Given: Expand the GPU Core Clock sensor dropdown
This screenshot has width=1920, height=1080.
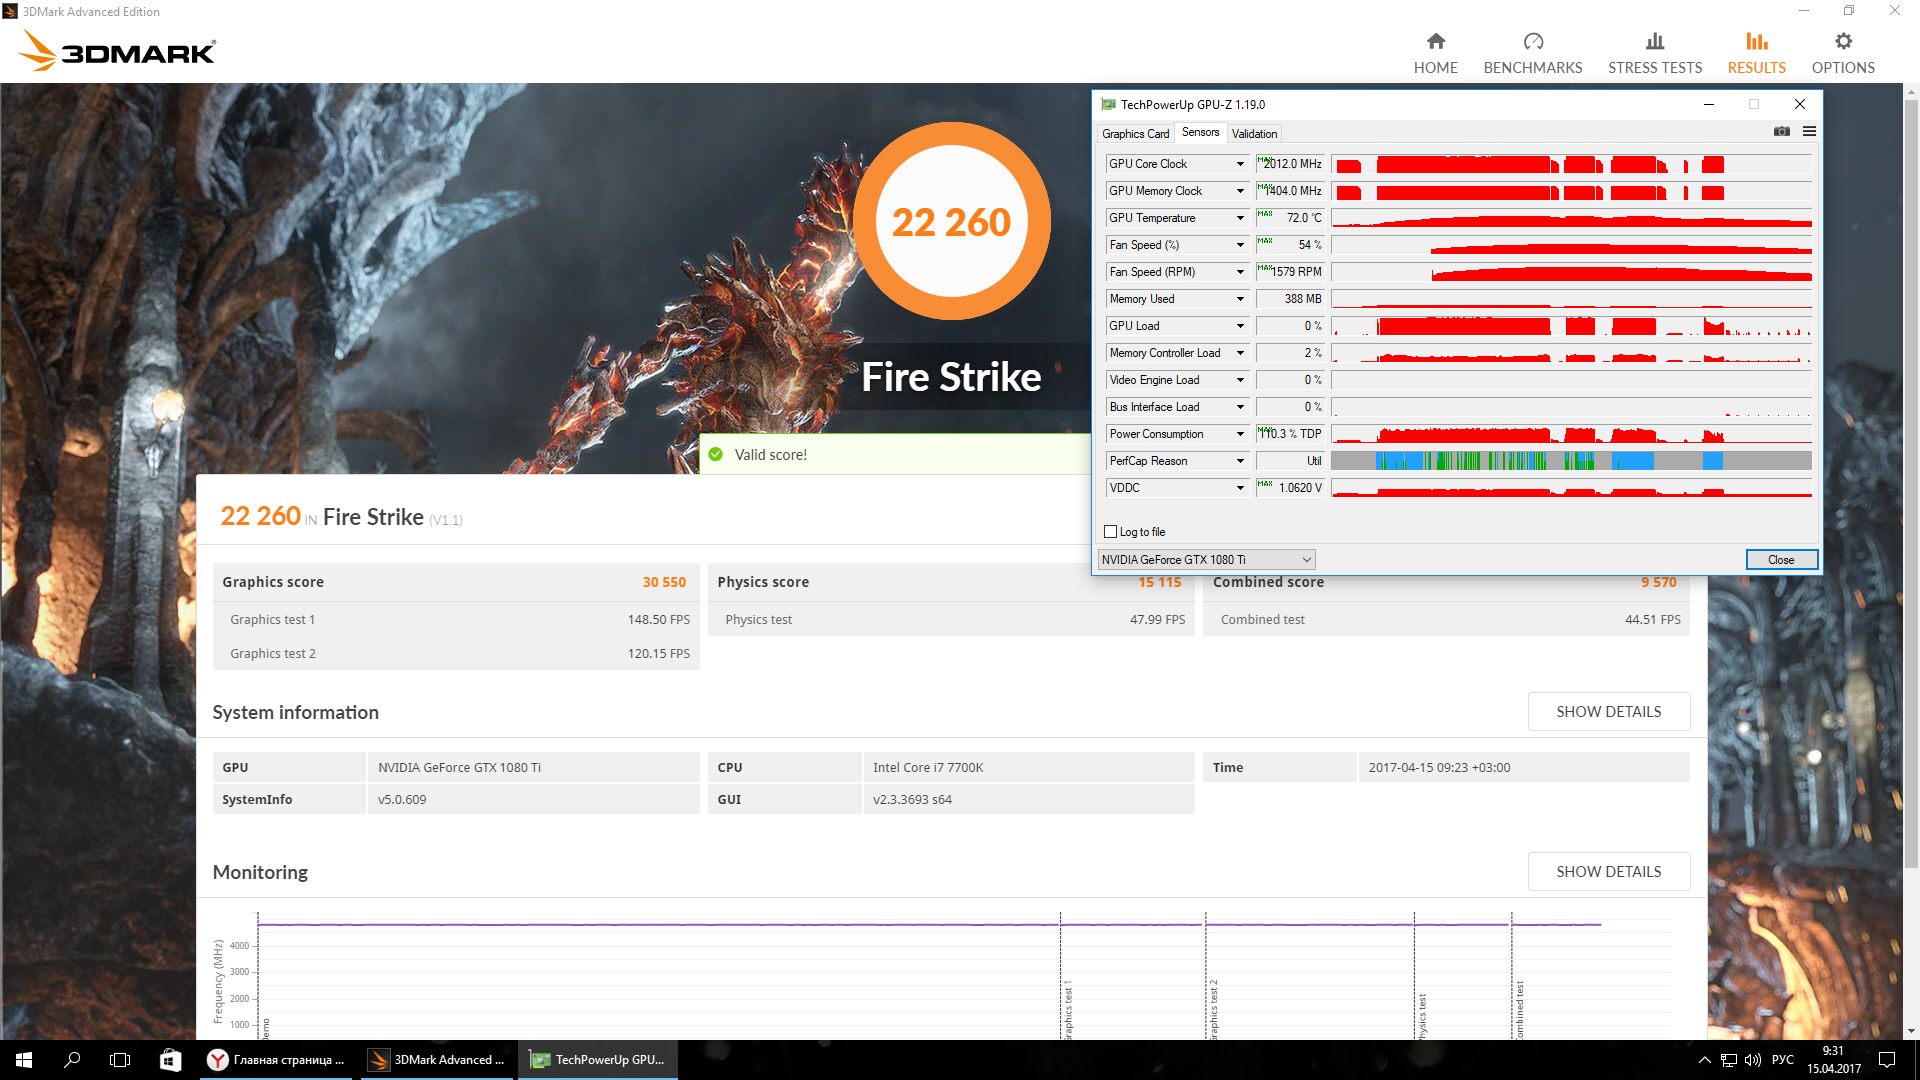Looking at the screenshot, I should [1240, 164].
